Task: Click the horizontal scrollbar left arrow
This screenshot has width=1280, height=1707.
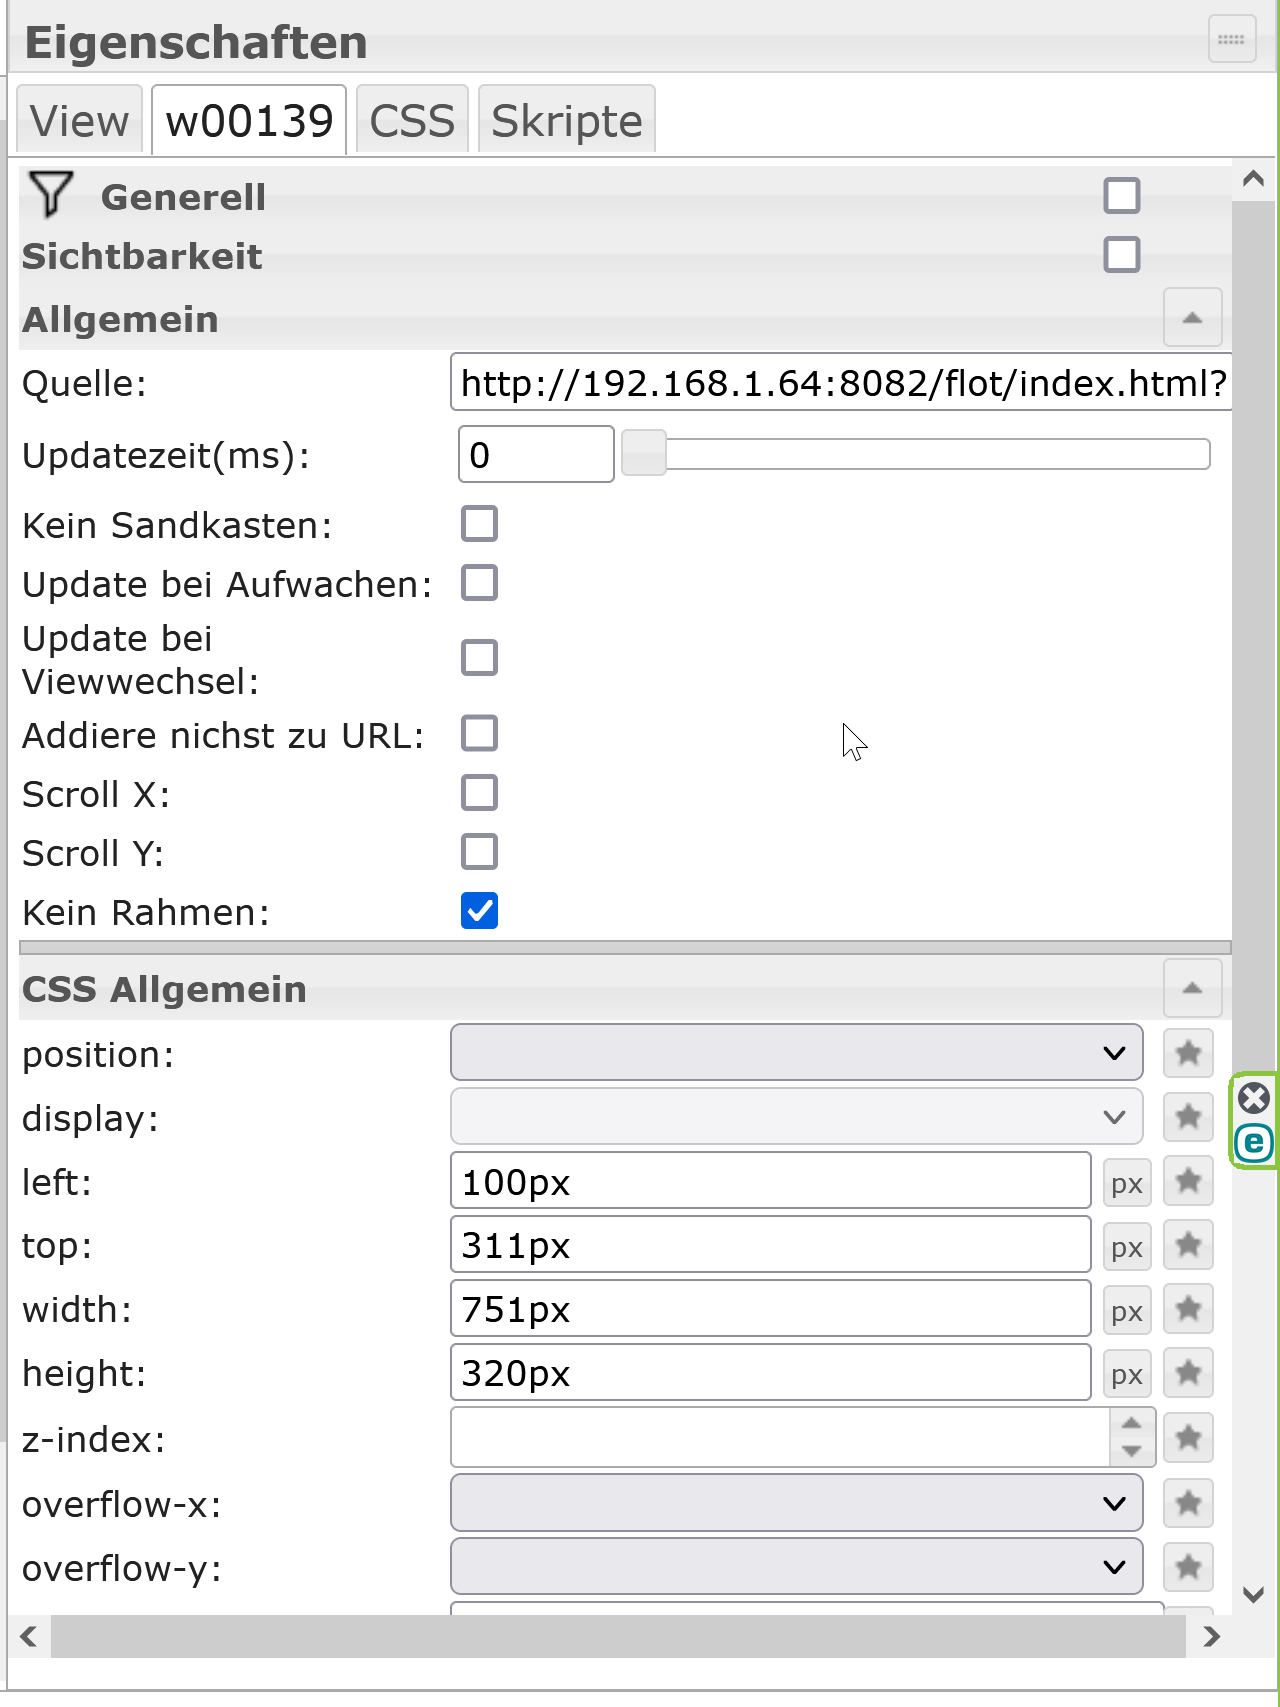Action: (29, 1636)
